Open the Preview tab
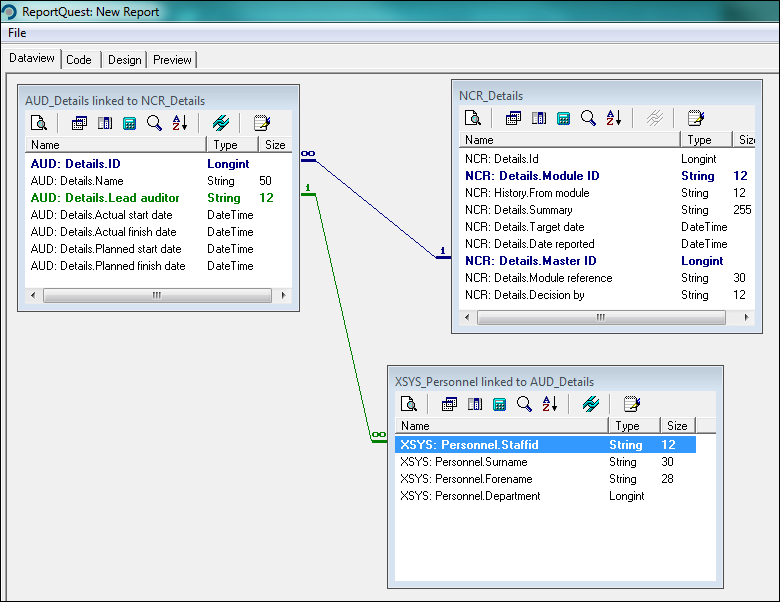The width and height of the screenshot is (780, 602). coord(172,60)
